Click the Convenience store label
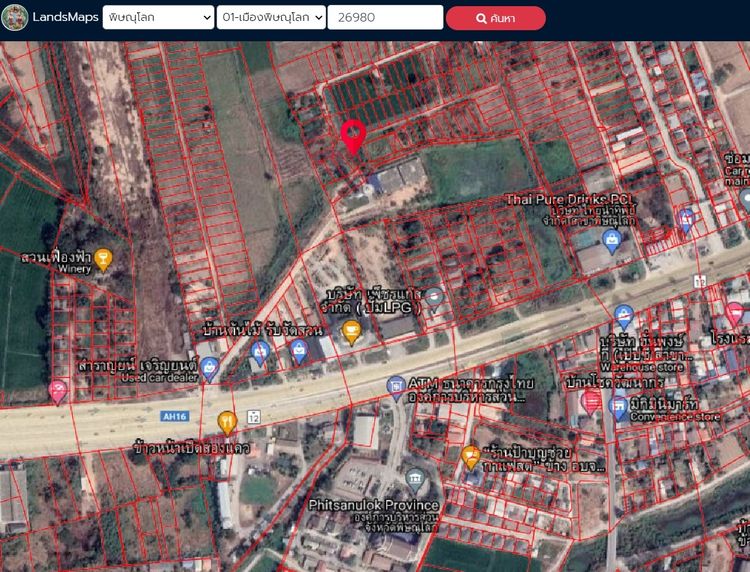This screenshot has height=572, width=750. 675,417
